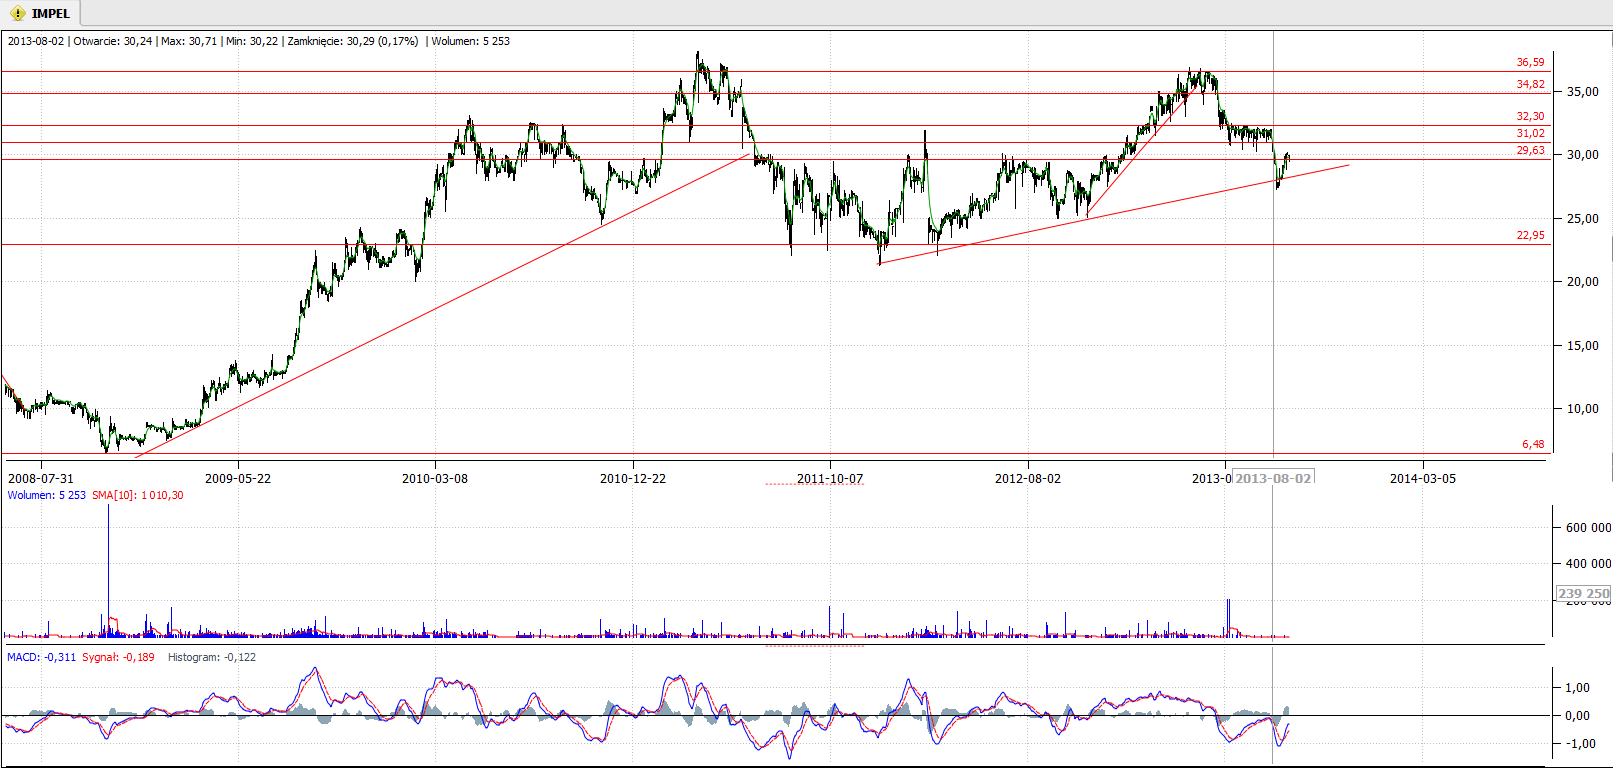This screenshot has width=1613, height=768.
Task: Click the 25,00 price axis tick
Action: click(x=1582, y=218)
